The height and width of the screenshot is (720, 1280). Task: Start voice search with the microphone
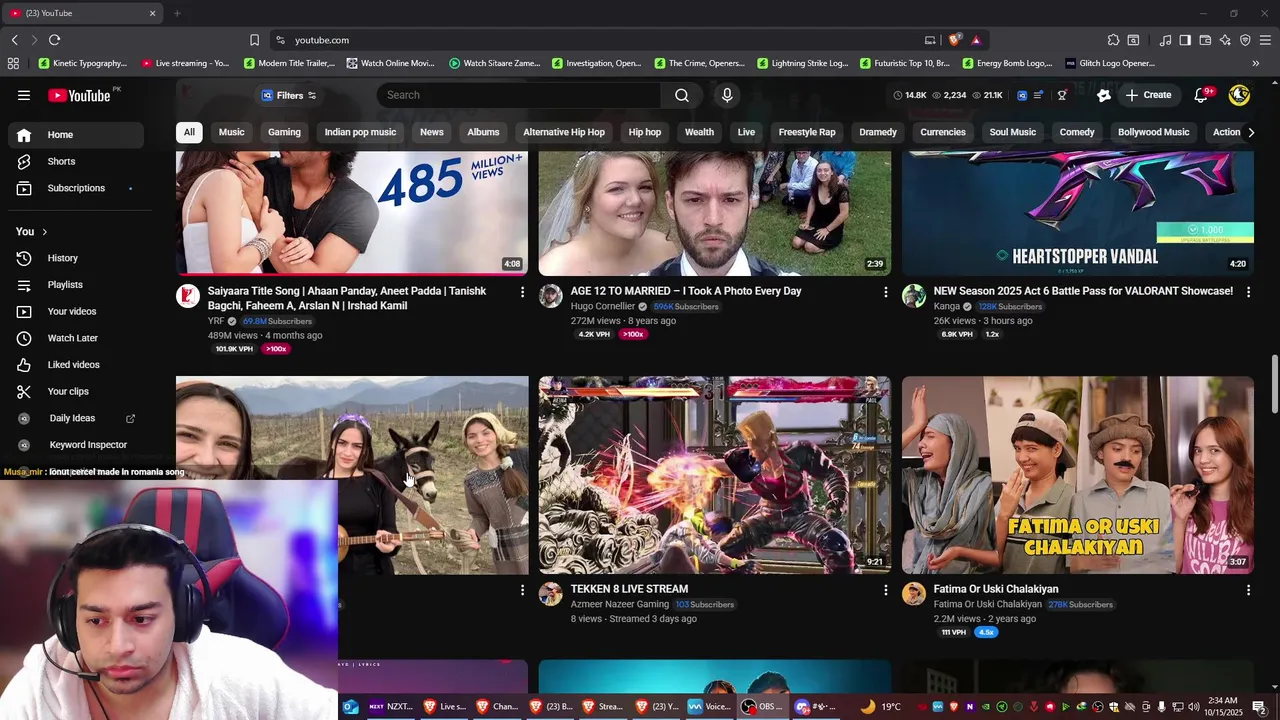727,95
